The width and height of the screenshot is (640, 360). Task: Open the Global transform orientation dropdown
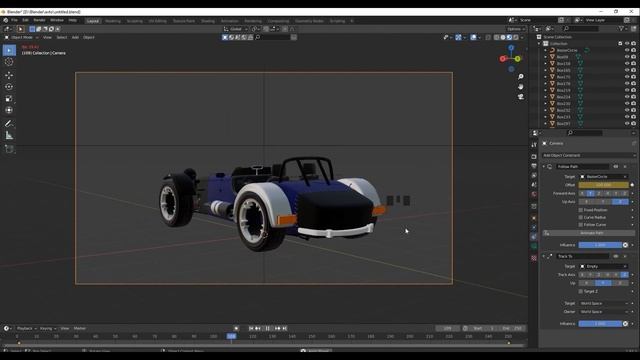(236, 29)
